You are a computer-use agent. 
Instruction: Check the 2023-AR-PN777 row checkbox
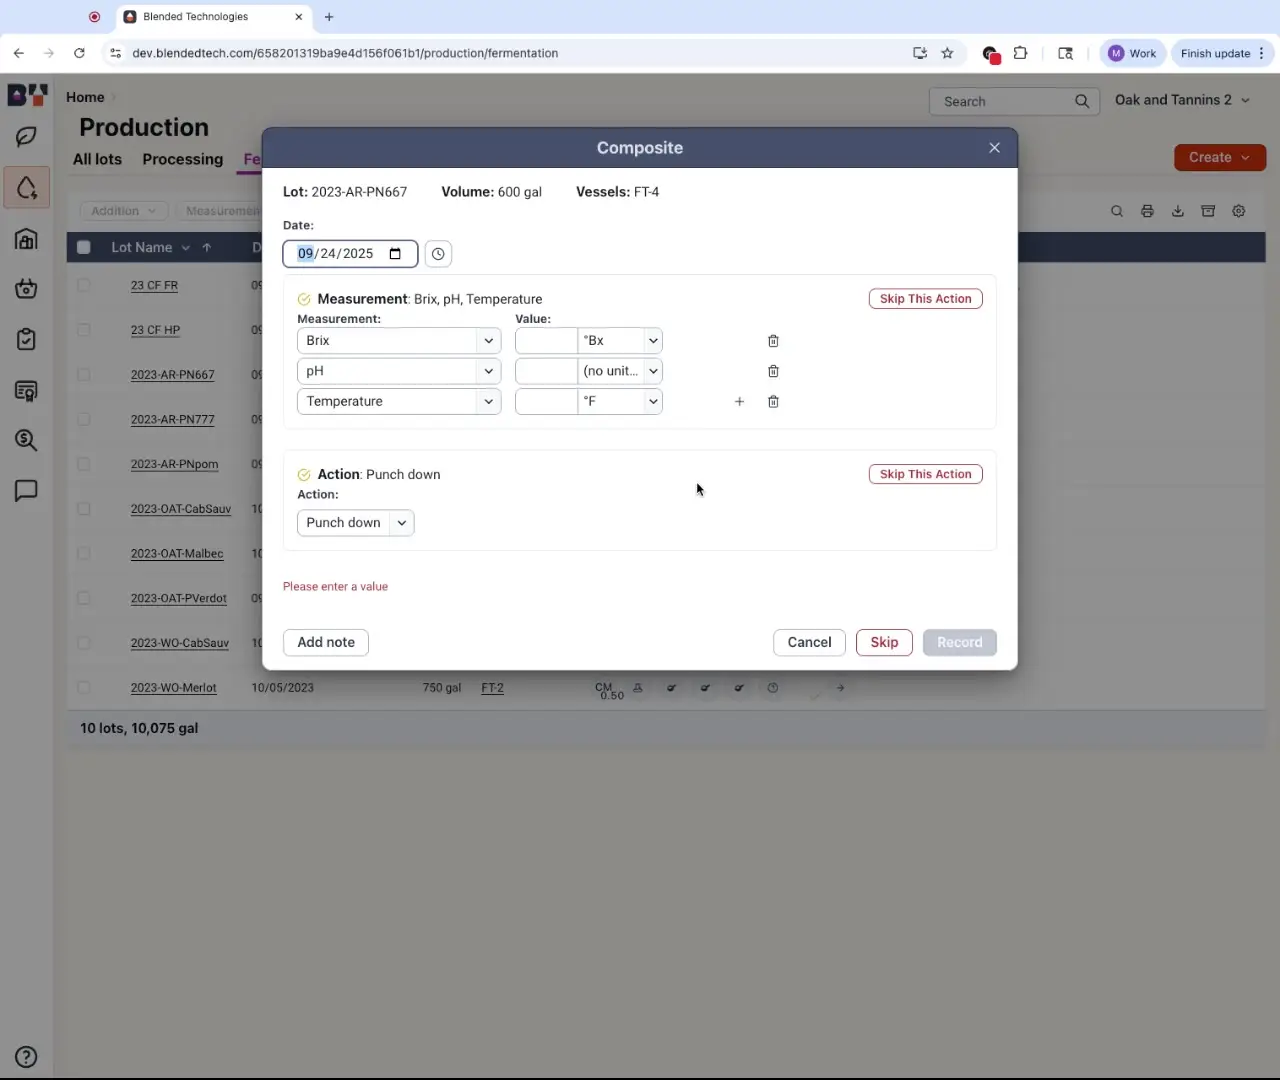click(84, 420)
